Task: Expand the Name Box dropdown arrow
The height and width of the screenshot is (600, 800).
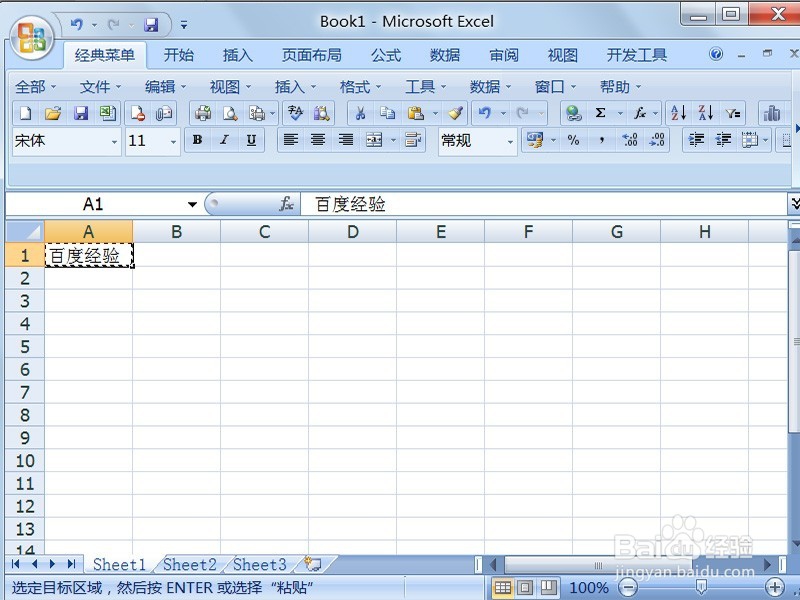Action: tap(192, 205)
